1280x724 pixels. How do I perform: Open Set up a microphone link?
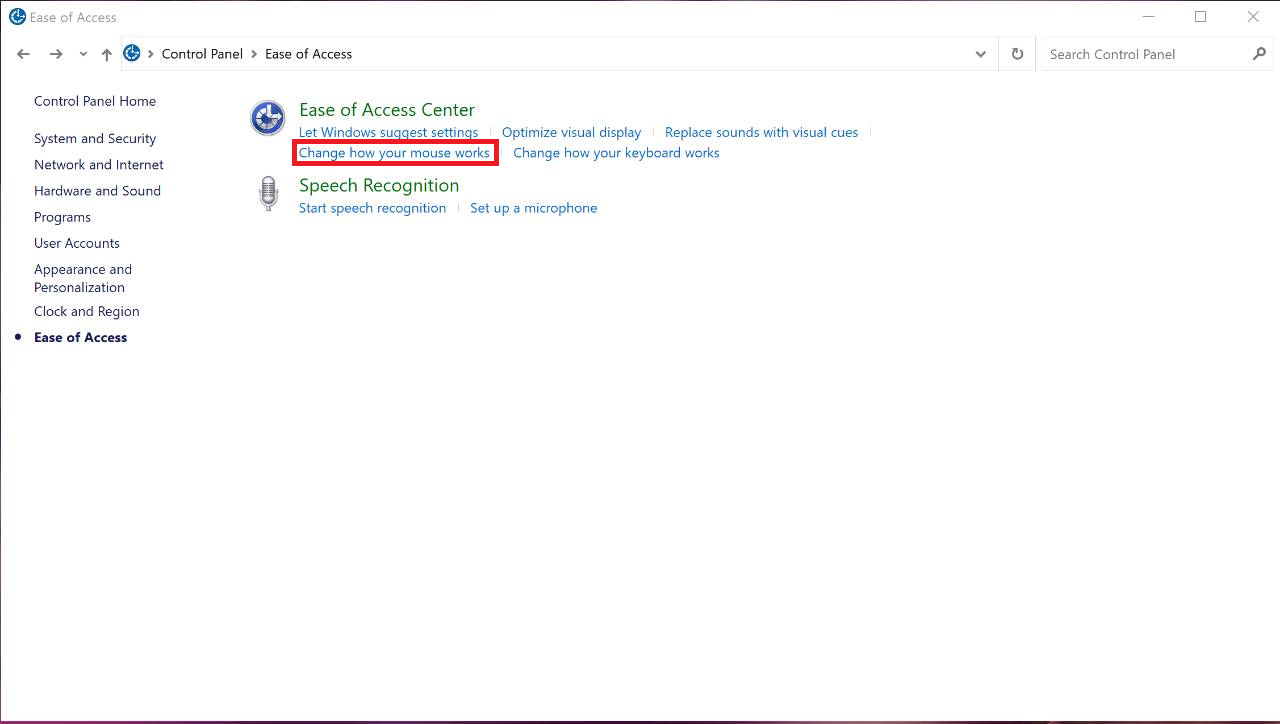tap(533, 208)
